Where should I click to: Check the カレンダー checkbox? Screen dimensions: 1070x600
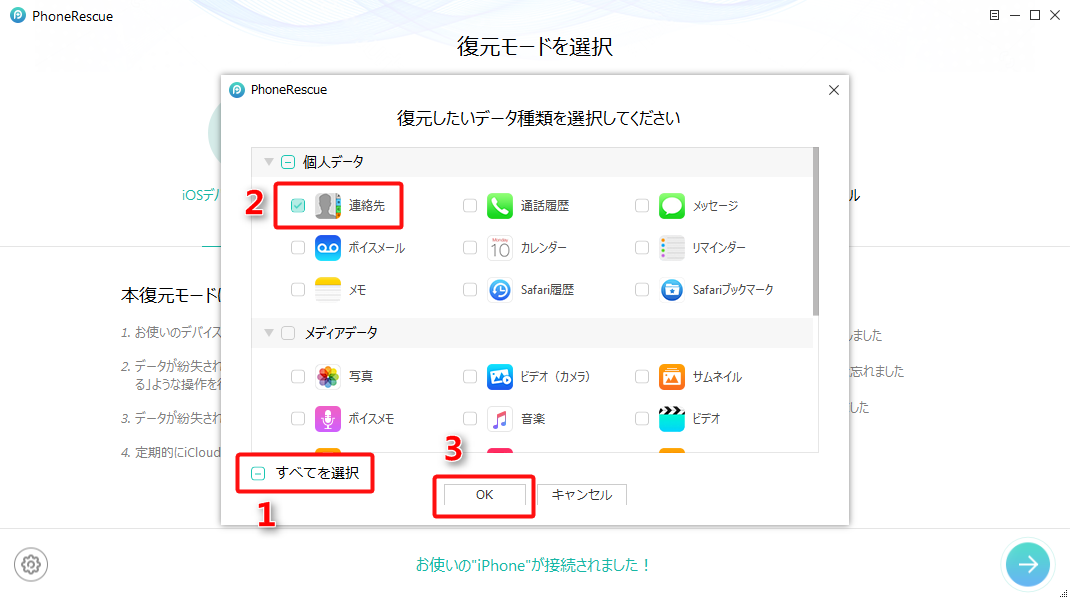tap(469, 248)
